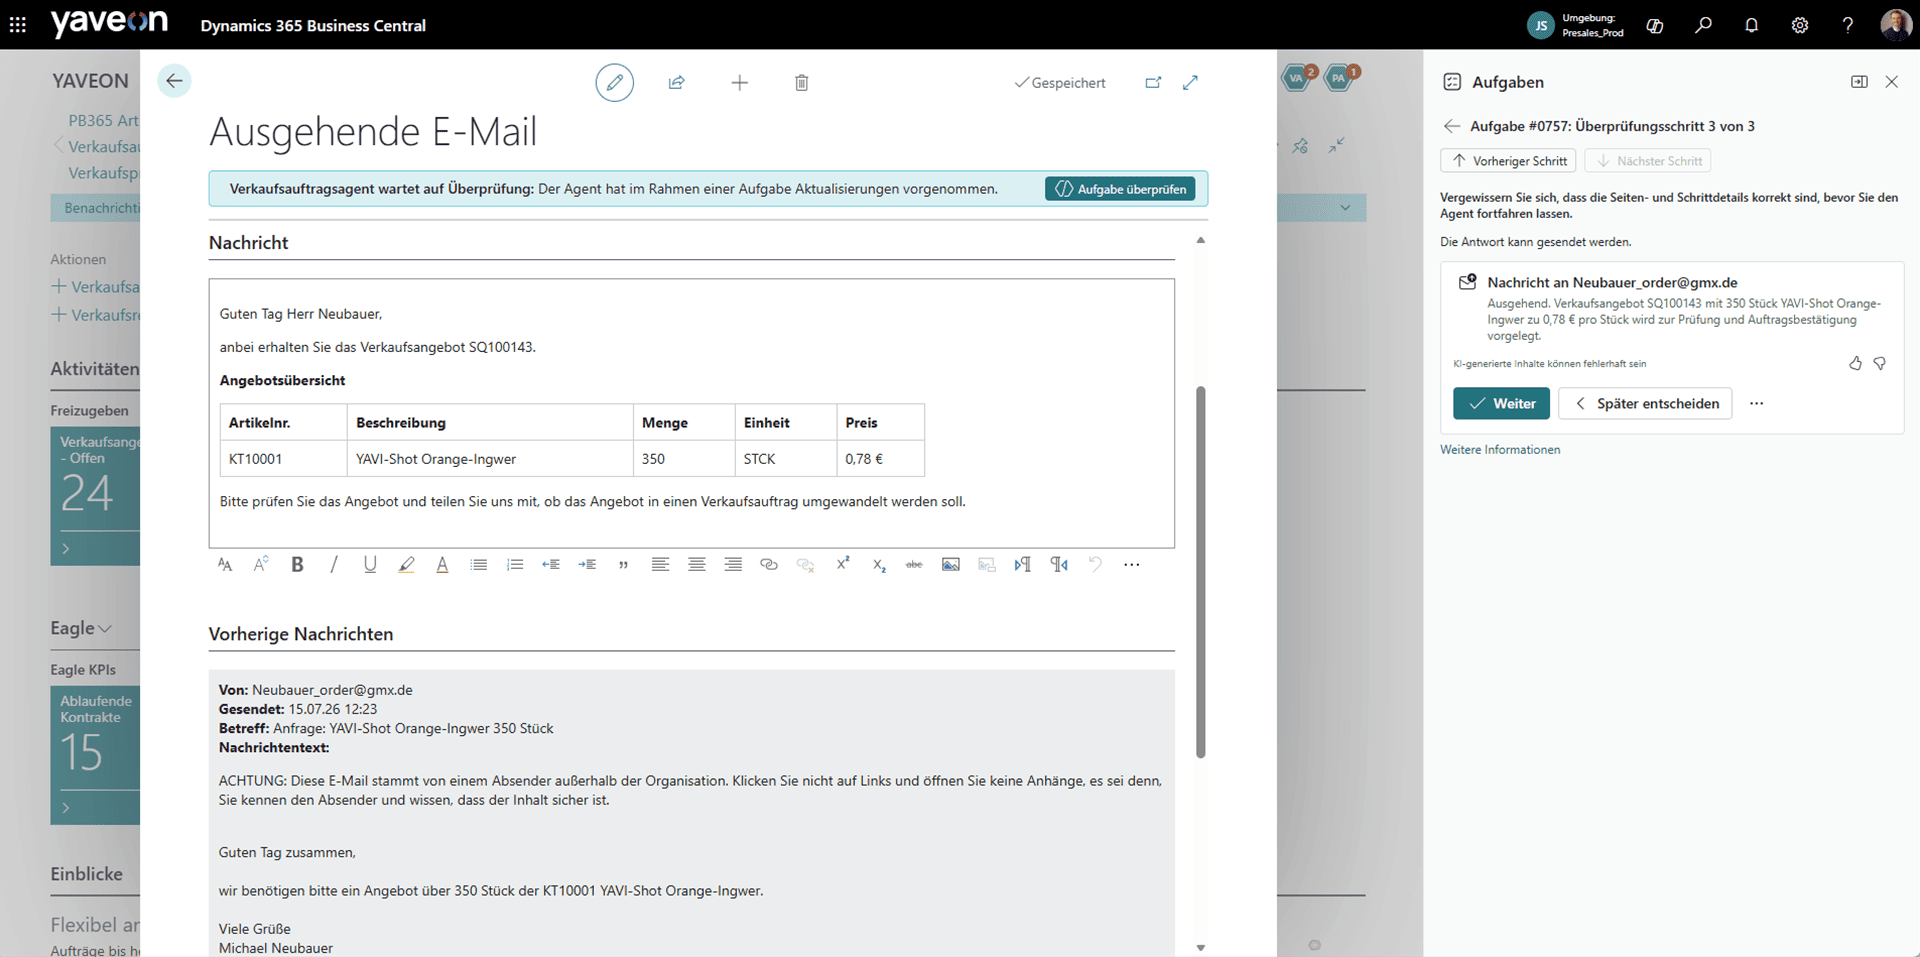Viewport: 1920px width, 957px height.
Task: Delete the outgoing email
Action: point(802,83)
